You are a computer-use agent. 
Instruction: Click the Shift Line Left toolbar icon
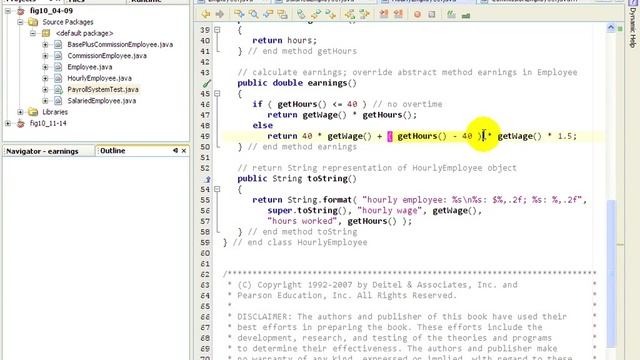pyautogui.click(x=350, y=15)
